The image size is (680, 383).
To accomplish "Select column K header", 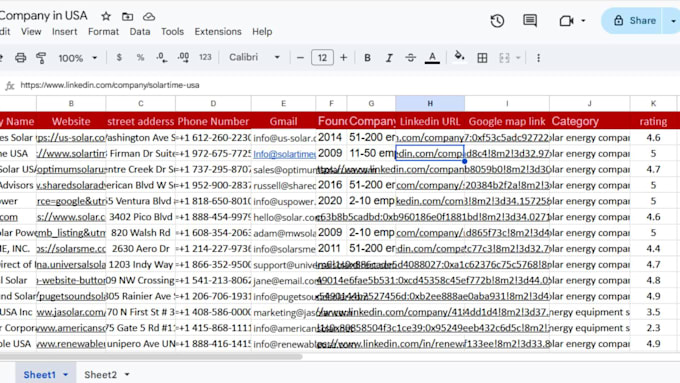I will coord(653,103).
